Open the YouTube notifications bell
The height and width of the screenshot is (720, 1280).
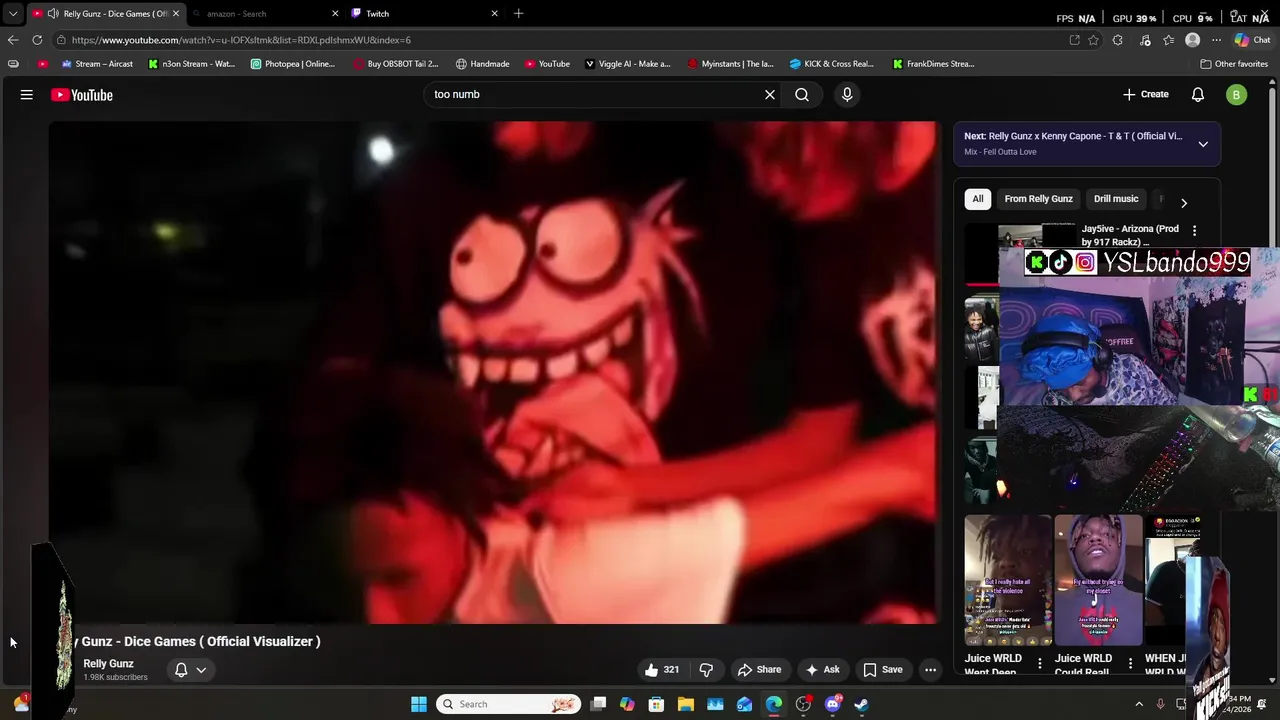pyautogui.click(x=1198, y=94)
